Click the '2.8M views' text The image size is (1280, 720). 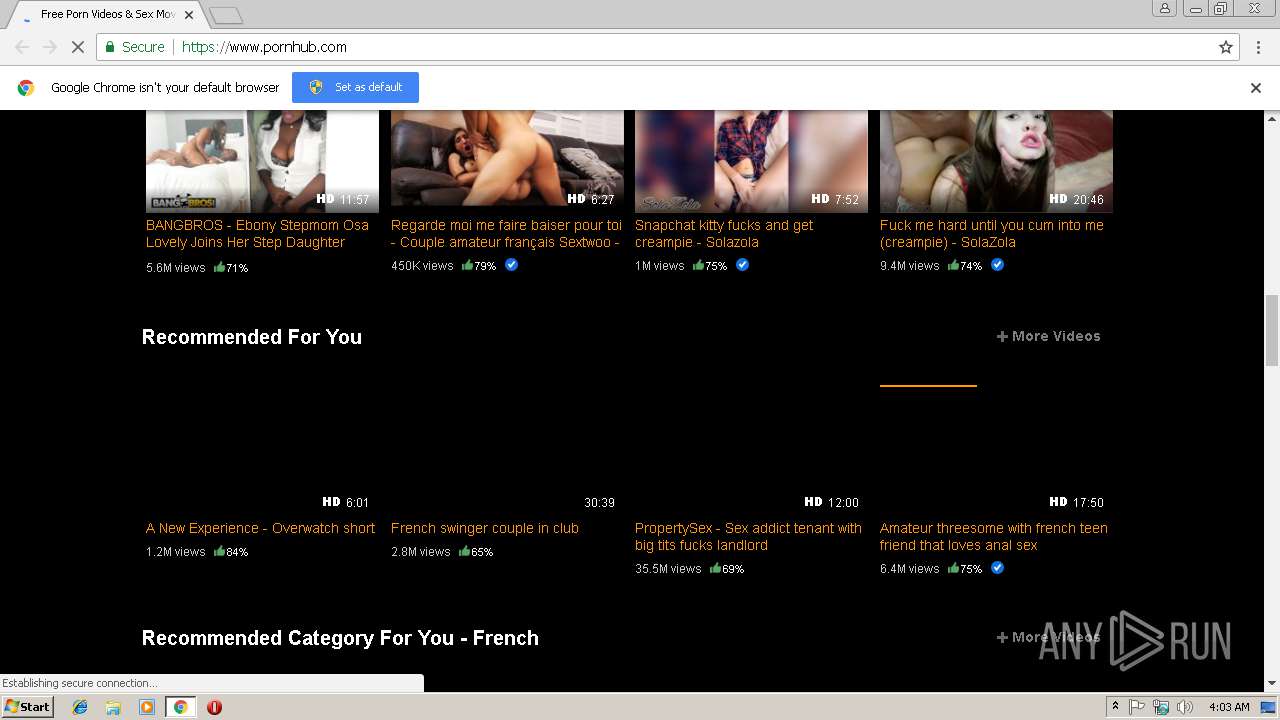tap(420, 551)
